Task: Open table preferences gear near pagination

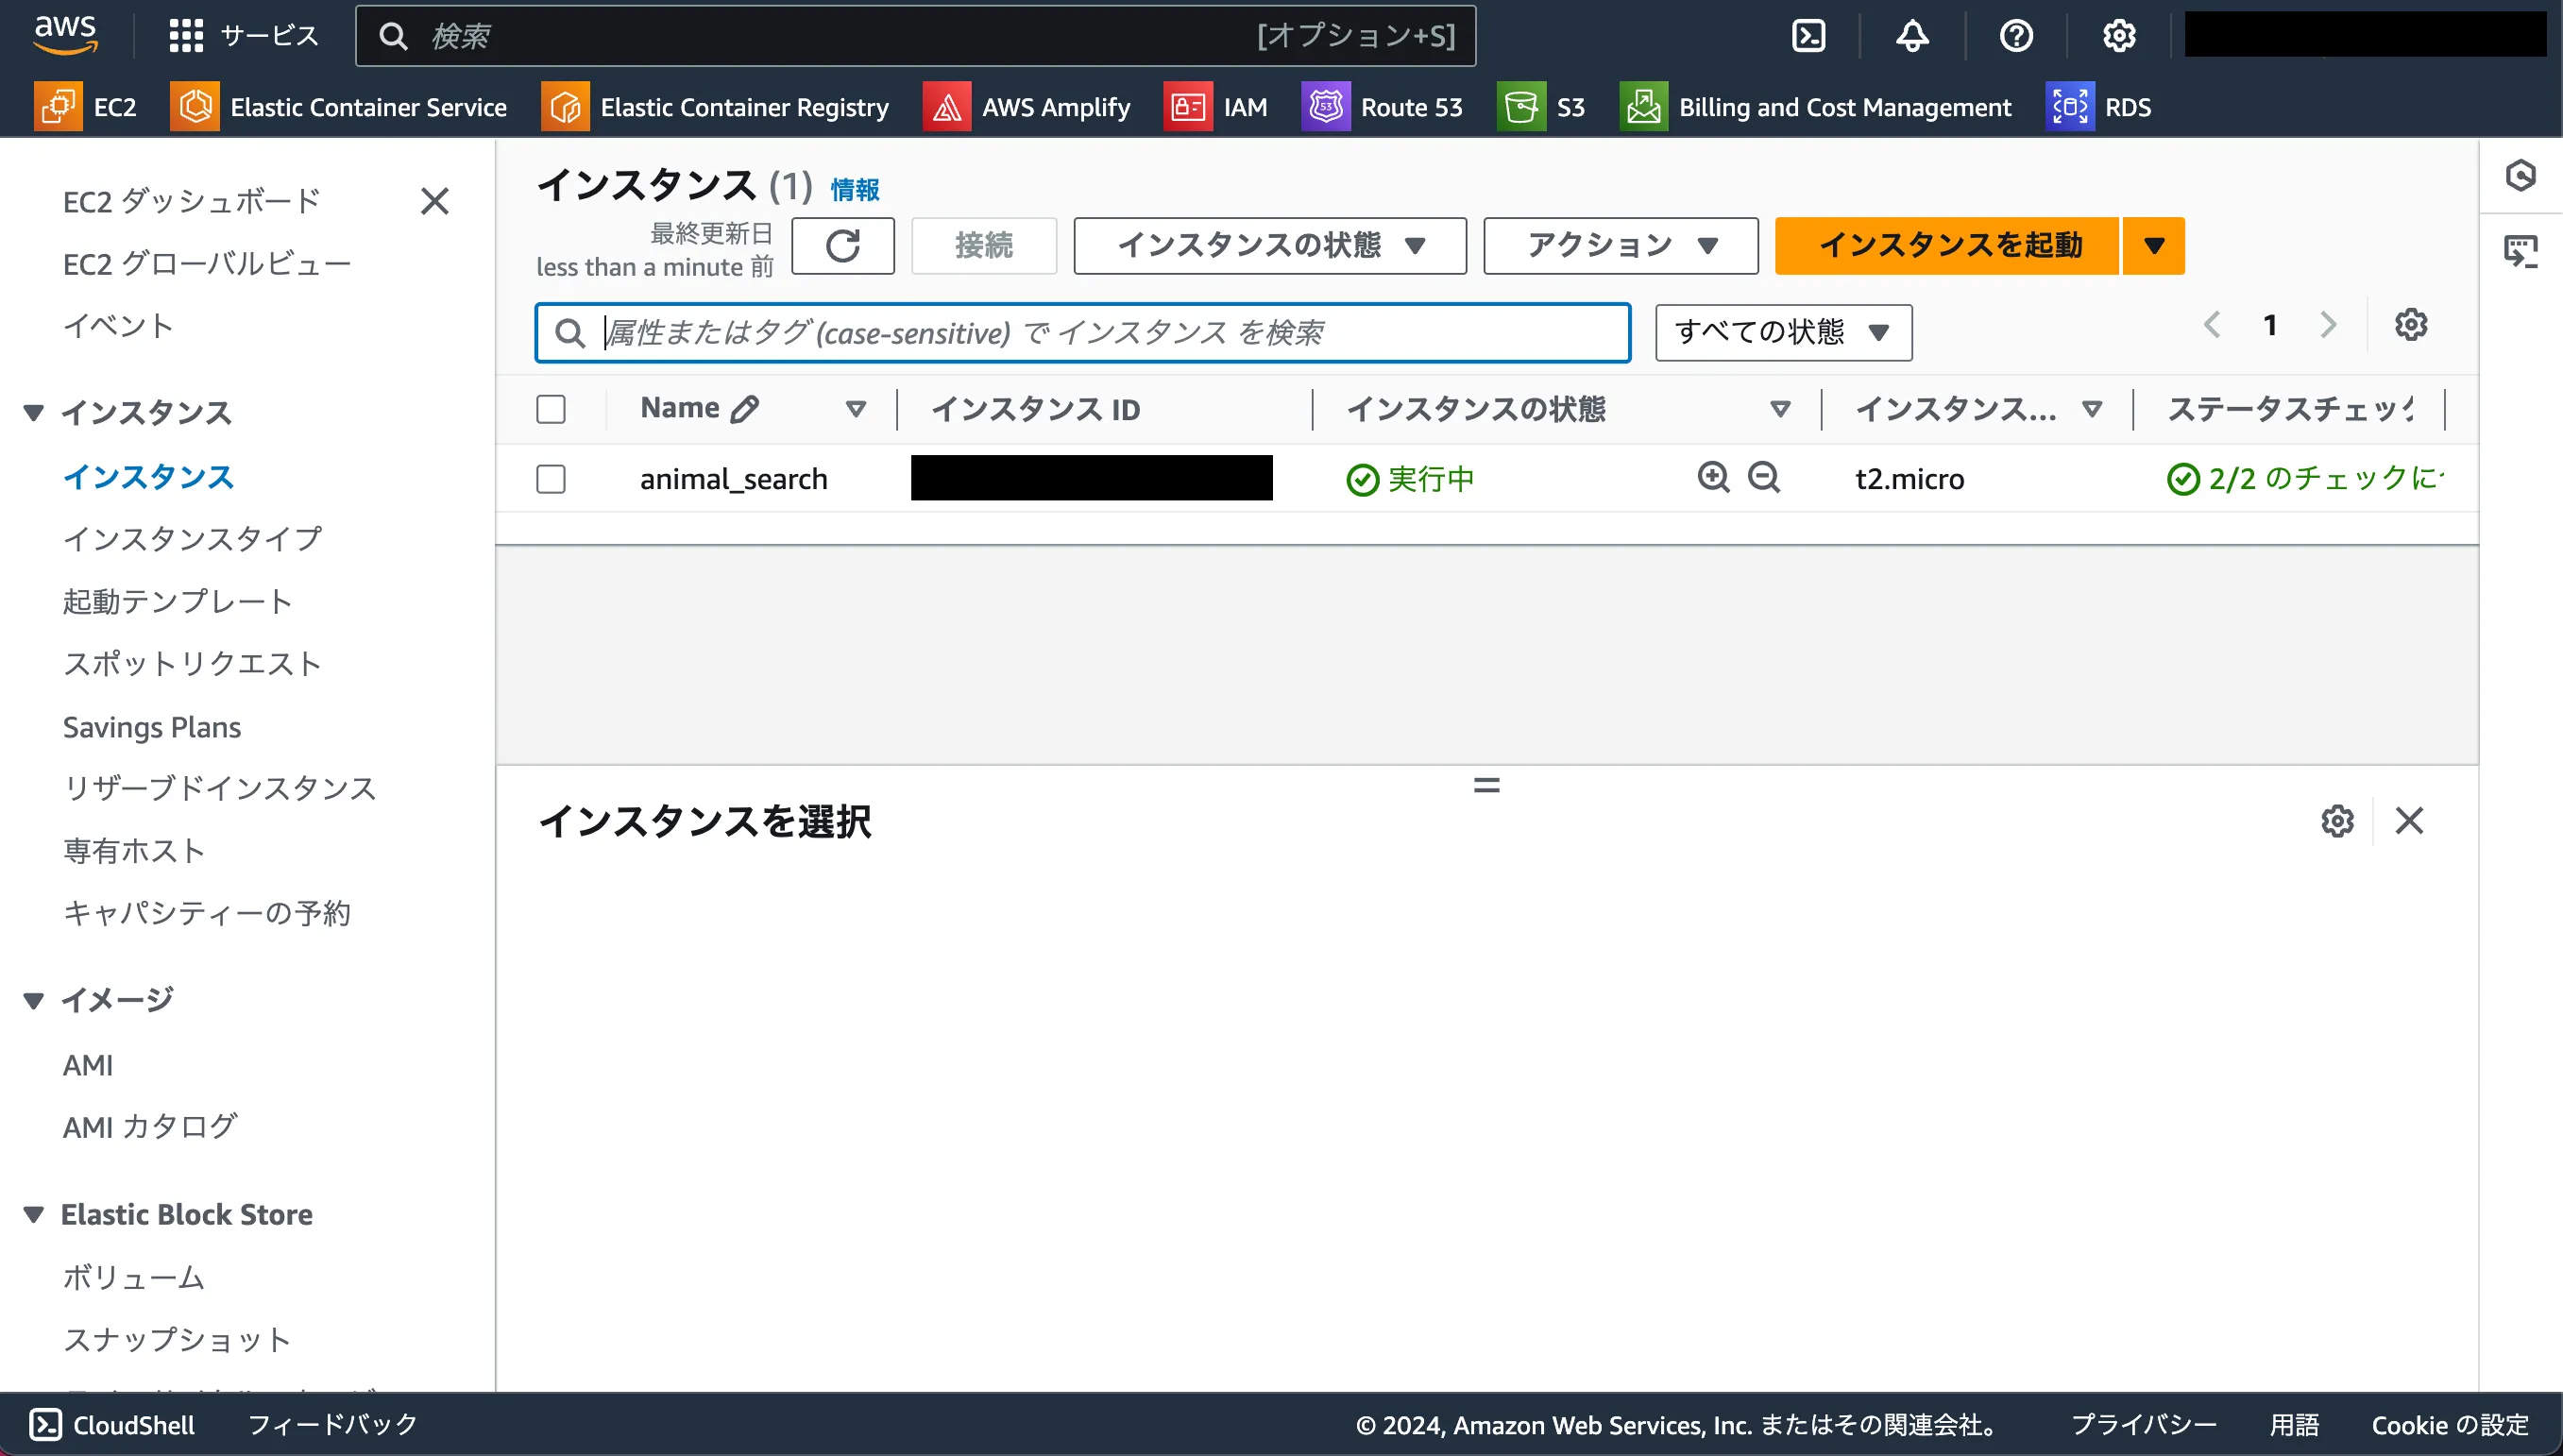Action: [2411, 325]
